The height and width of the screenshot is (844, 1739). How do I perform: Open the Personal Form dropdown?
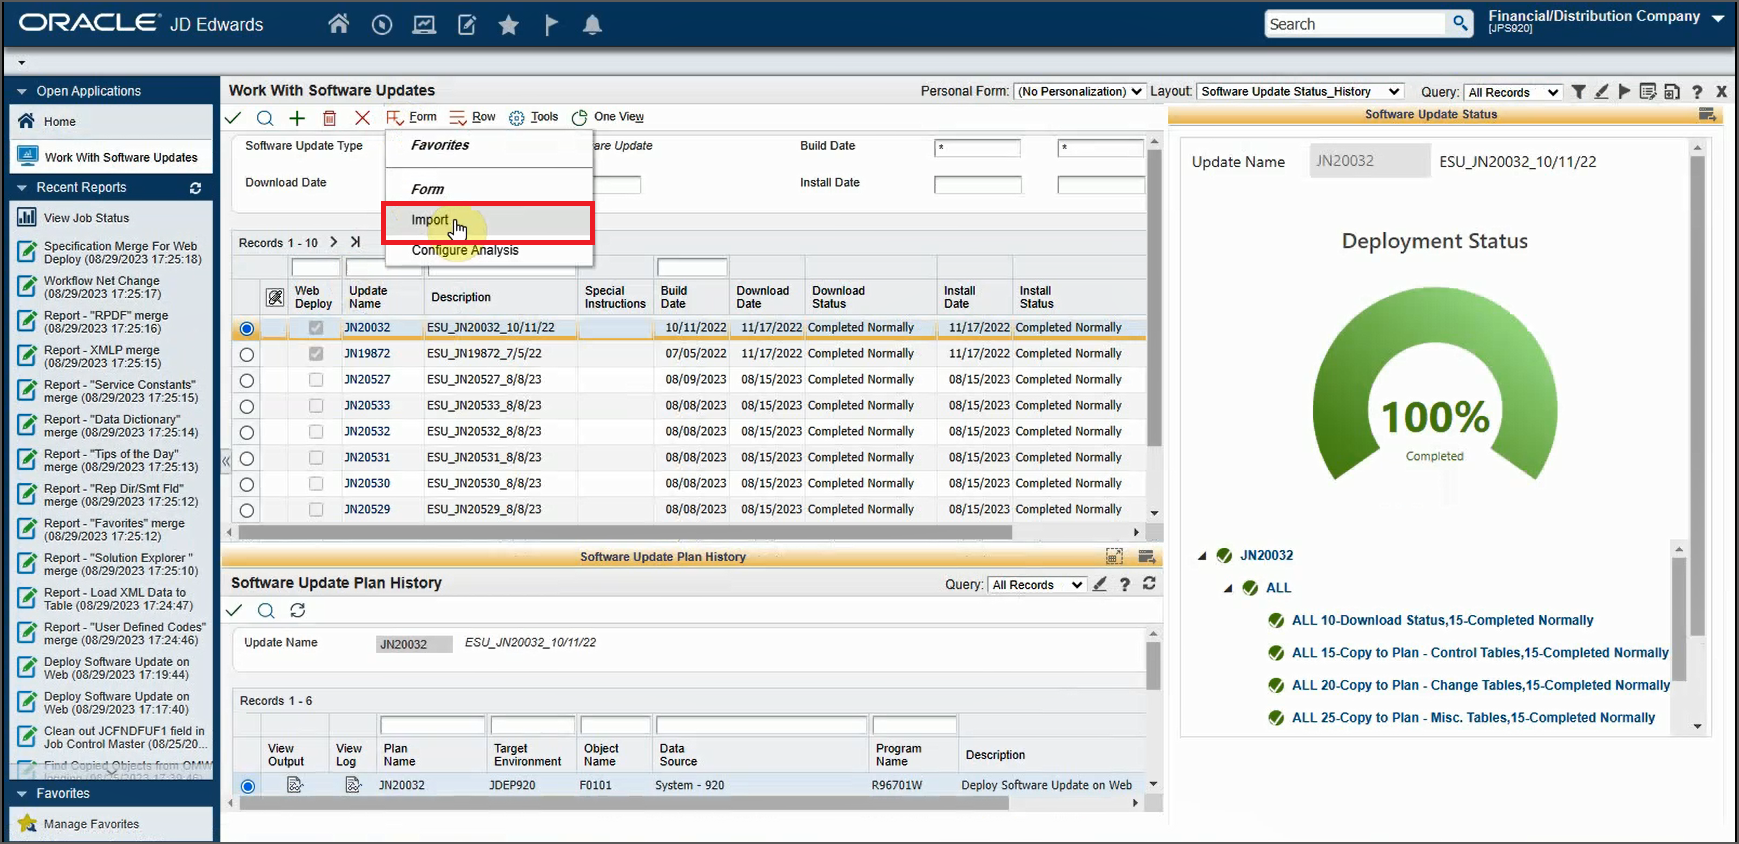point(1079,91)
